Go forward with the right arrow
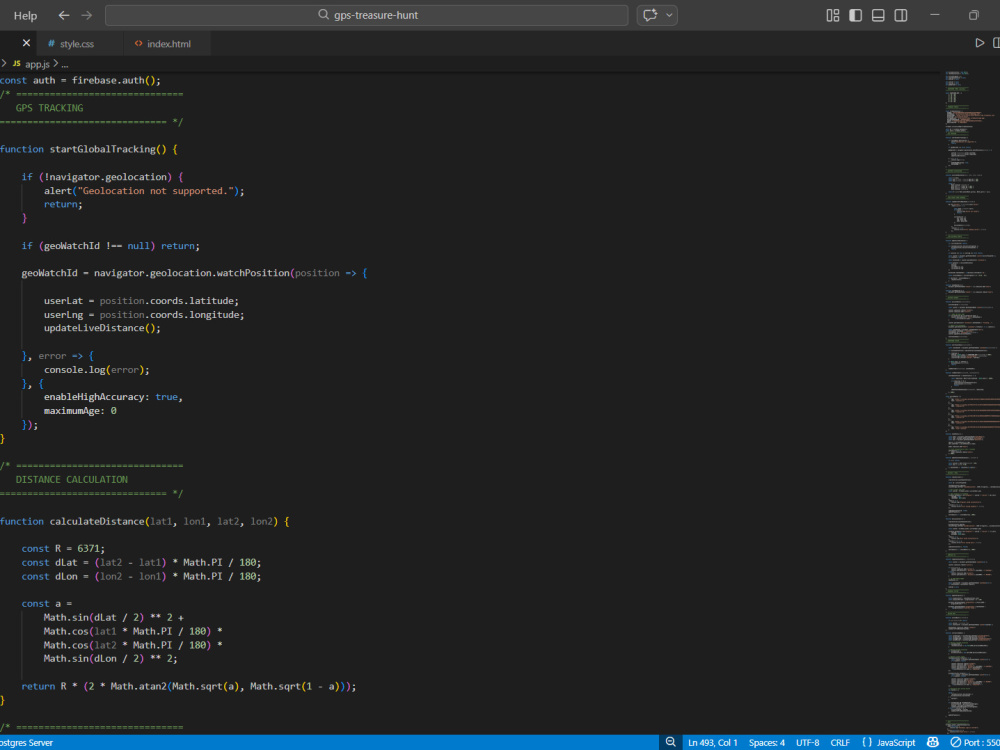This screenshot has width=1000, height=750. (x=87, y=15)
